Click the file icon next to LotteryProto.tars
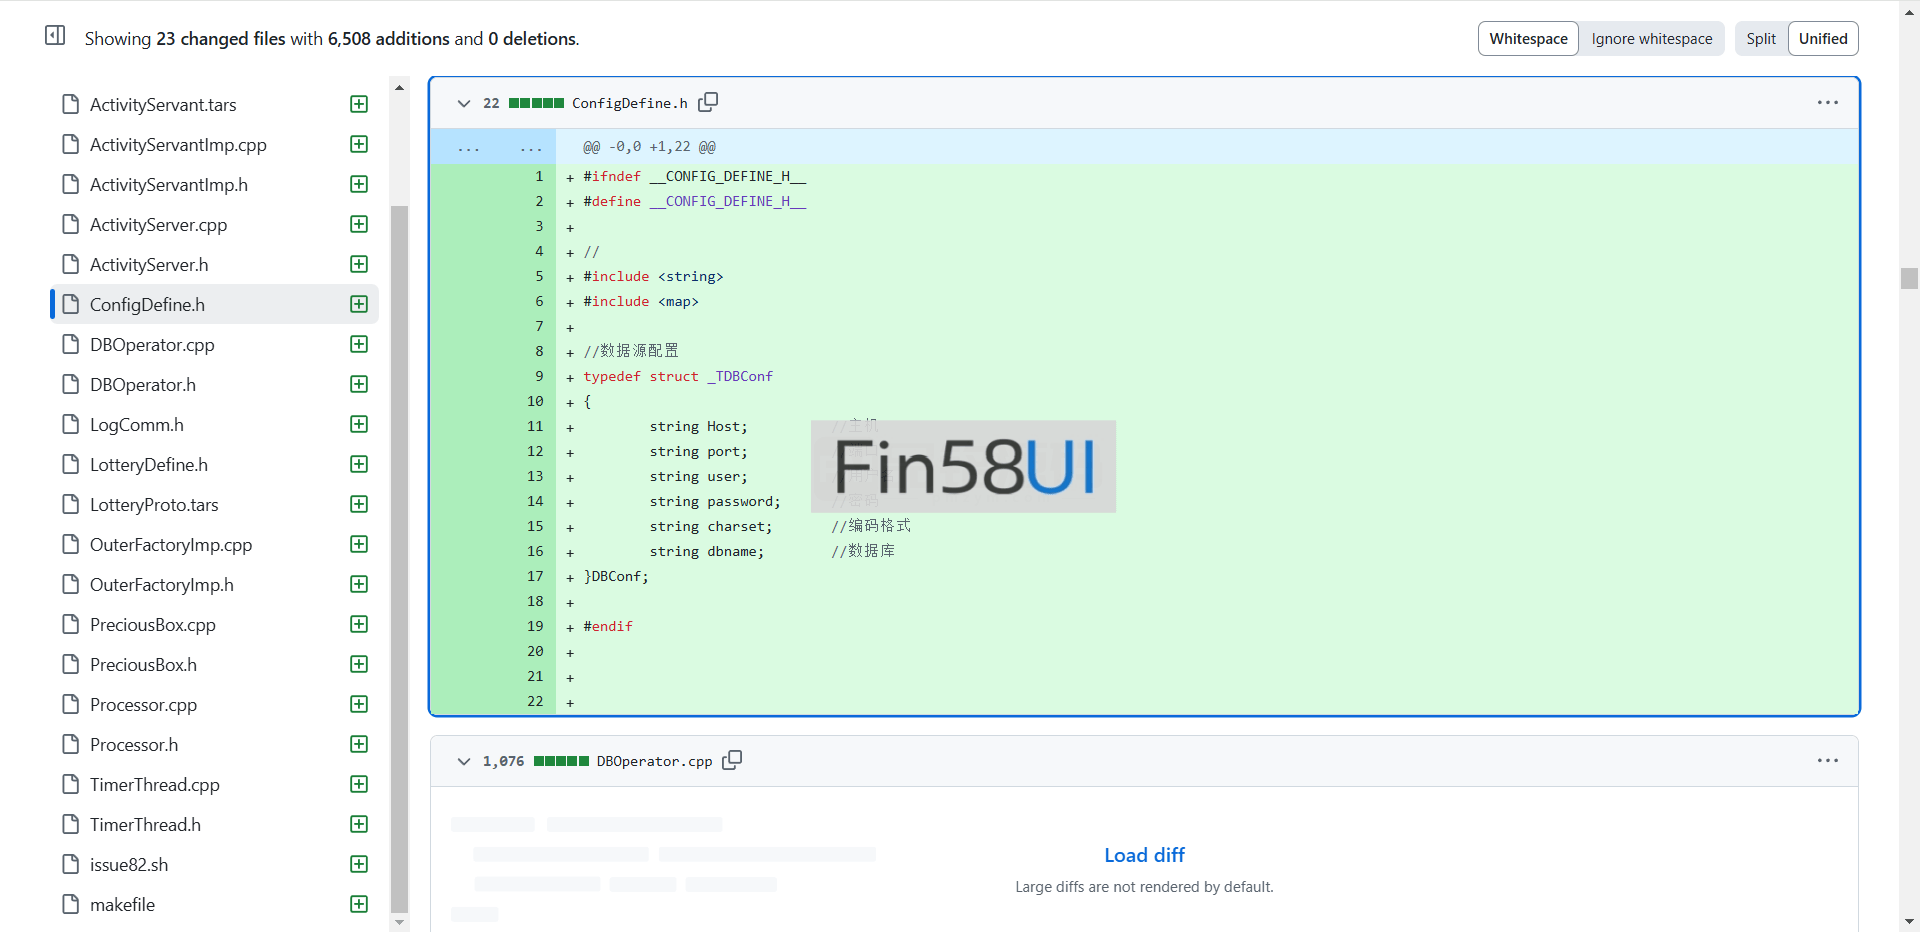1920x932 pixels. point(70,504)
